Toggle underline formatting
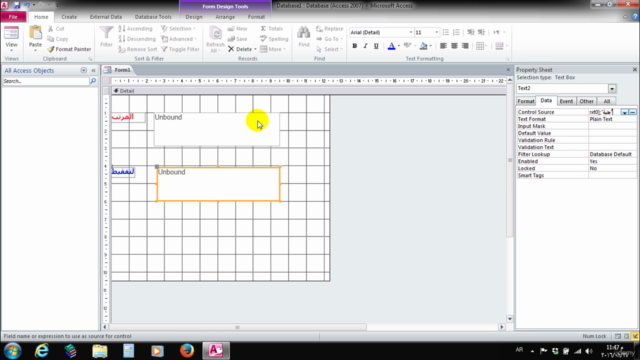The image size is (640, 360). [376, 46]
